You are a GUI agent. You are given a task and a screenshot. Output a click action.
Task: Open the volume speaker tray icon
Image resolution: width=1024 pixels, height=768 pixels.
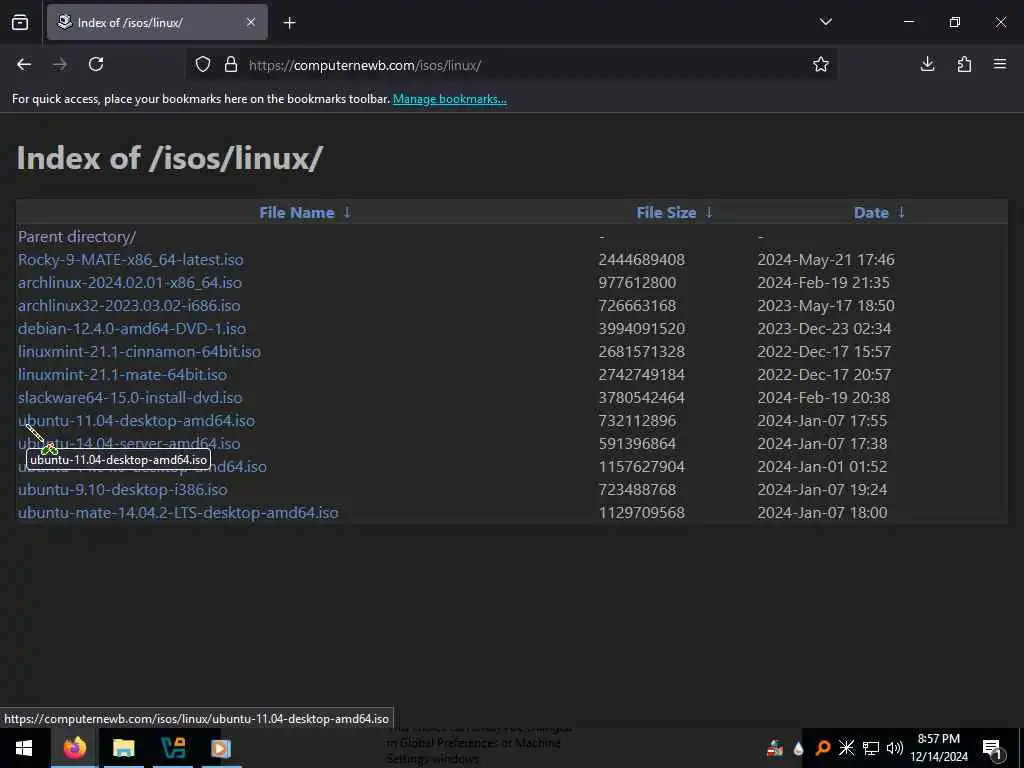[895, 748]
